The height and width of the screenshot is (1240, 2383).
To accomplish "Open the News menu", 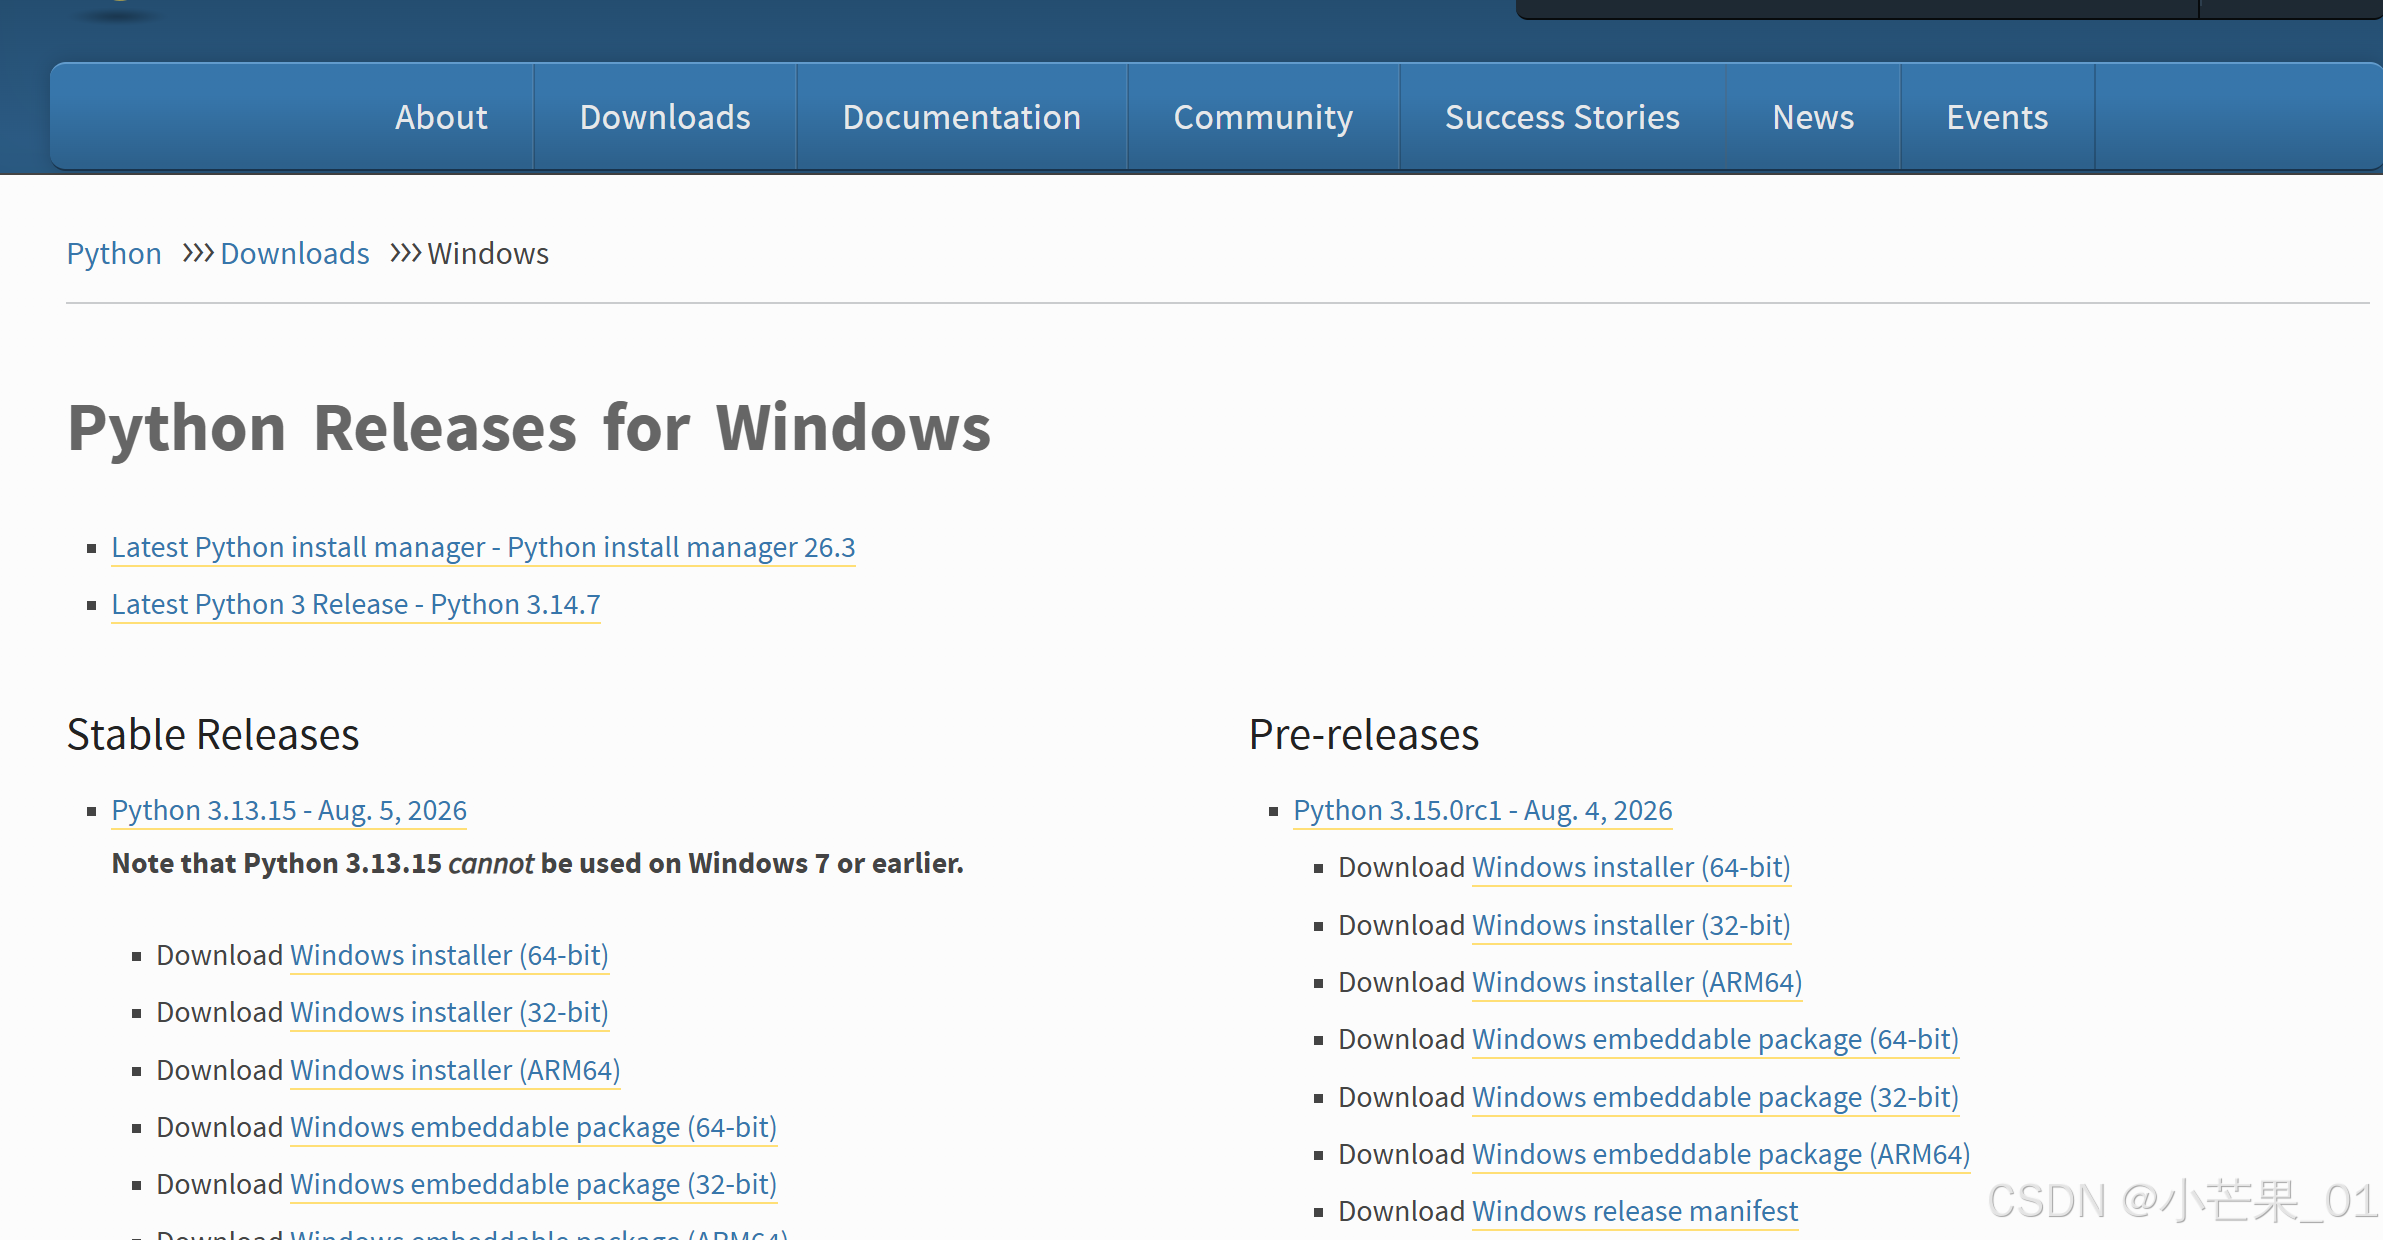I will (1813, 117).
